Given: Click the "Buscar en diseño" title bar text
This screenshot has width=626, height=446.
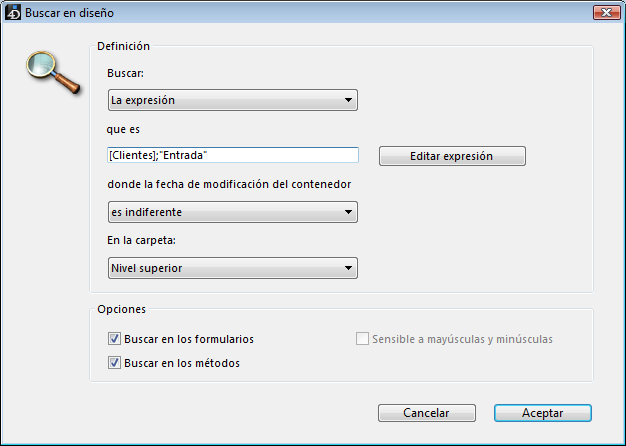Looking at the screenshot, I should 69,12.
